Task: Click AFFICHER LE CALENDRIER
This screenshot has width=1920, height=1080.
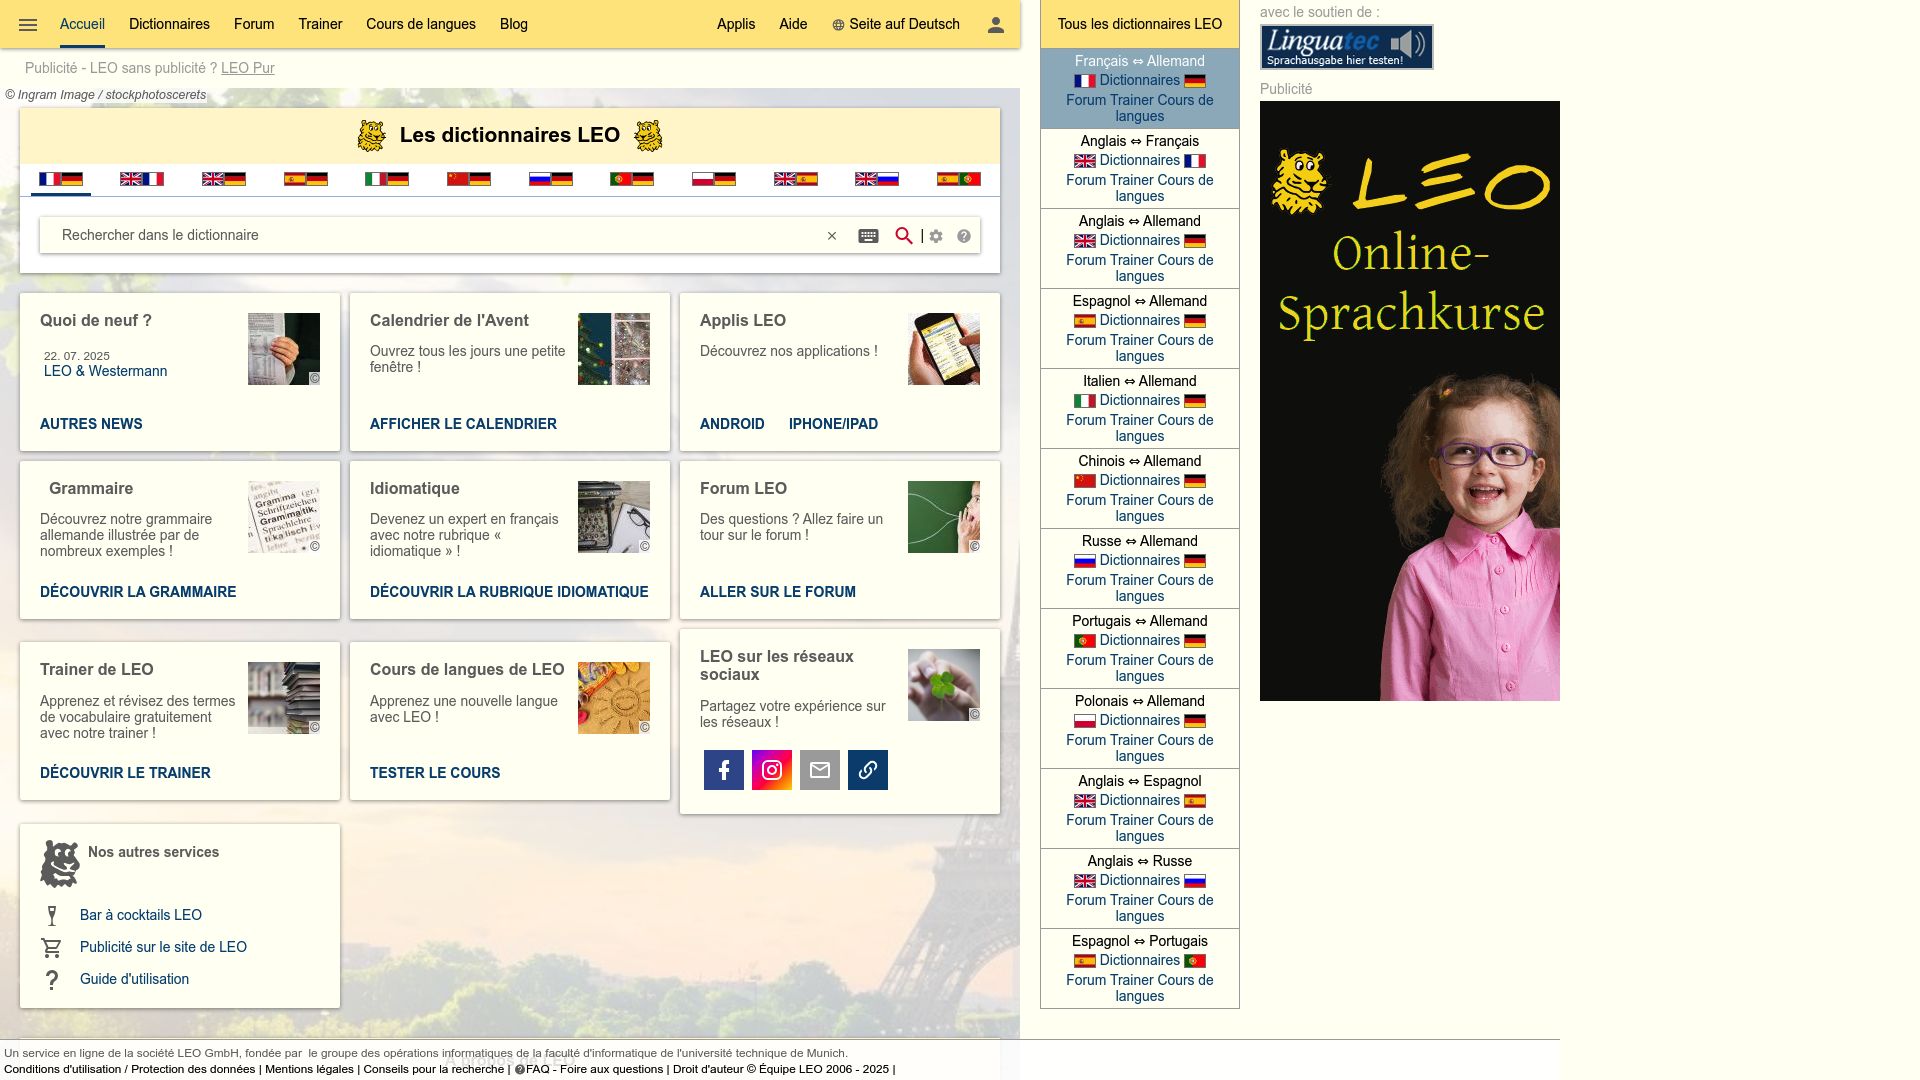Action: (463, 423)
